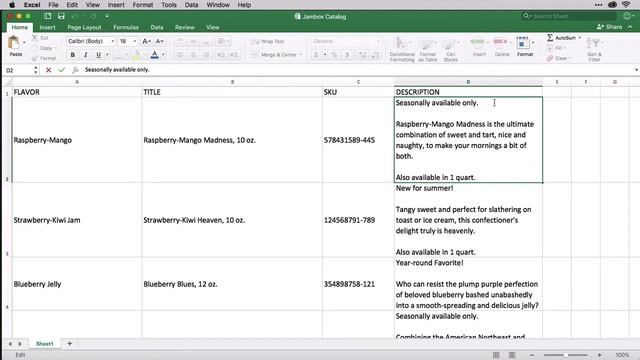The image size is (640, 360).
Task: Add a new sheet with plus icon
Action: click(70, 344)
